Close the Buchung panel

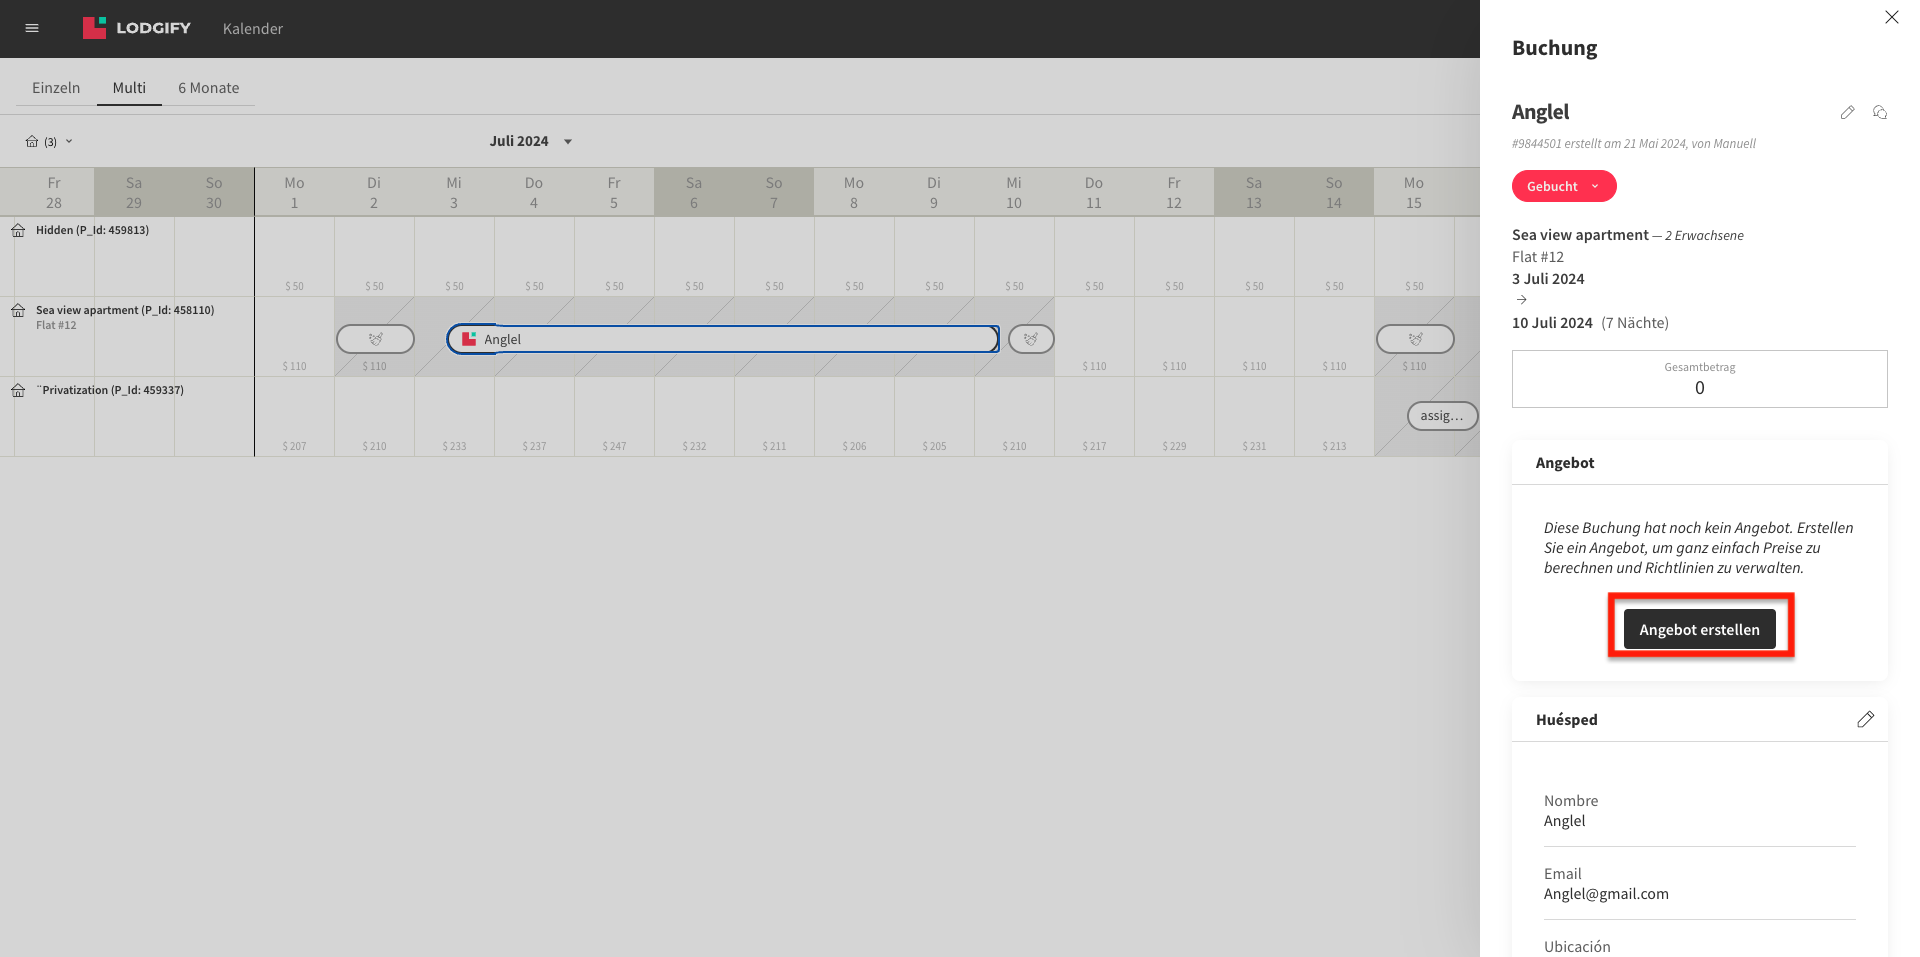pos(1891,17)
